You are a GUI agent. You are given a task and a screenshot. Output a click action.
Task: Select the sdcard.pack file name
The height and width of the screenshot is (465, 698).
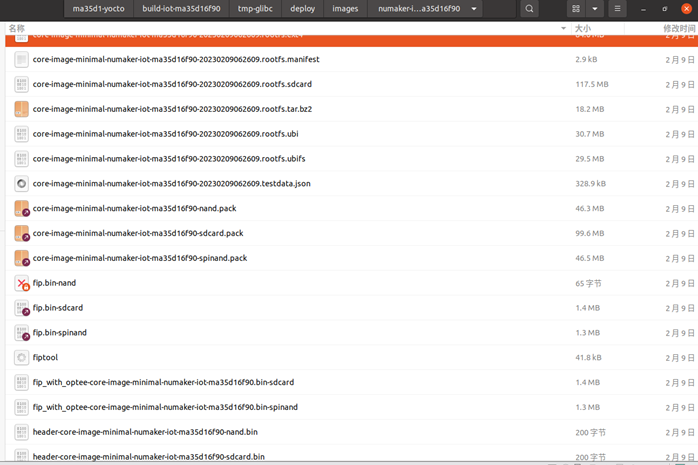point(138,233)
